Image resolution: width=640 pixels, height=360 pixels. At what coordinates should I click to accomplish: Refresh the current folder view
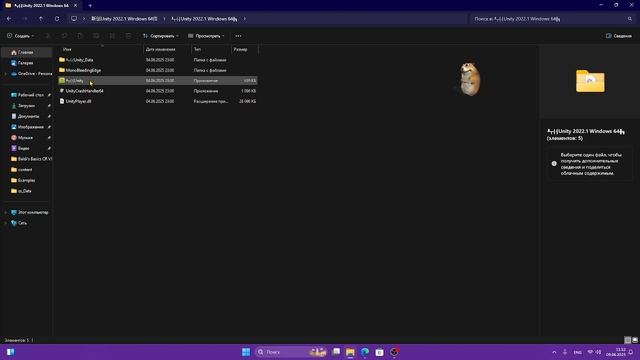pyautogui.click(x=57, y=19)
